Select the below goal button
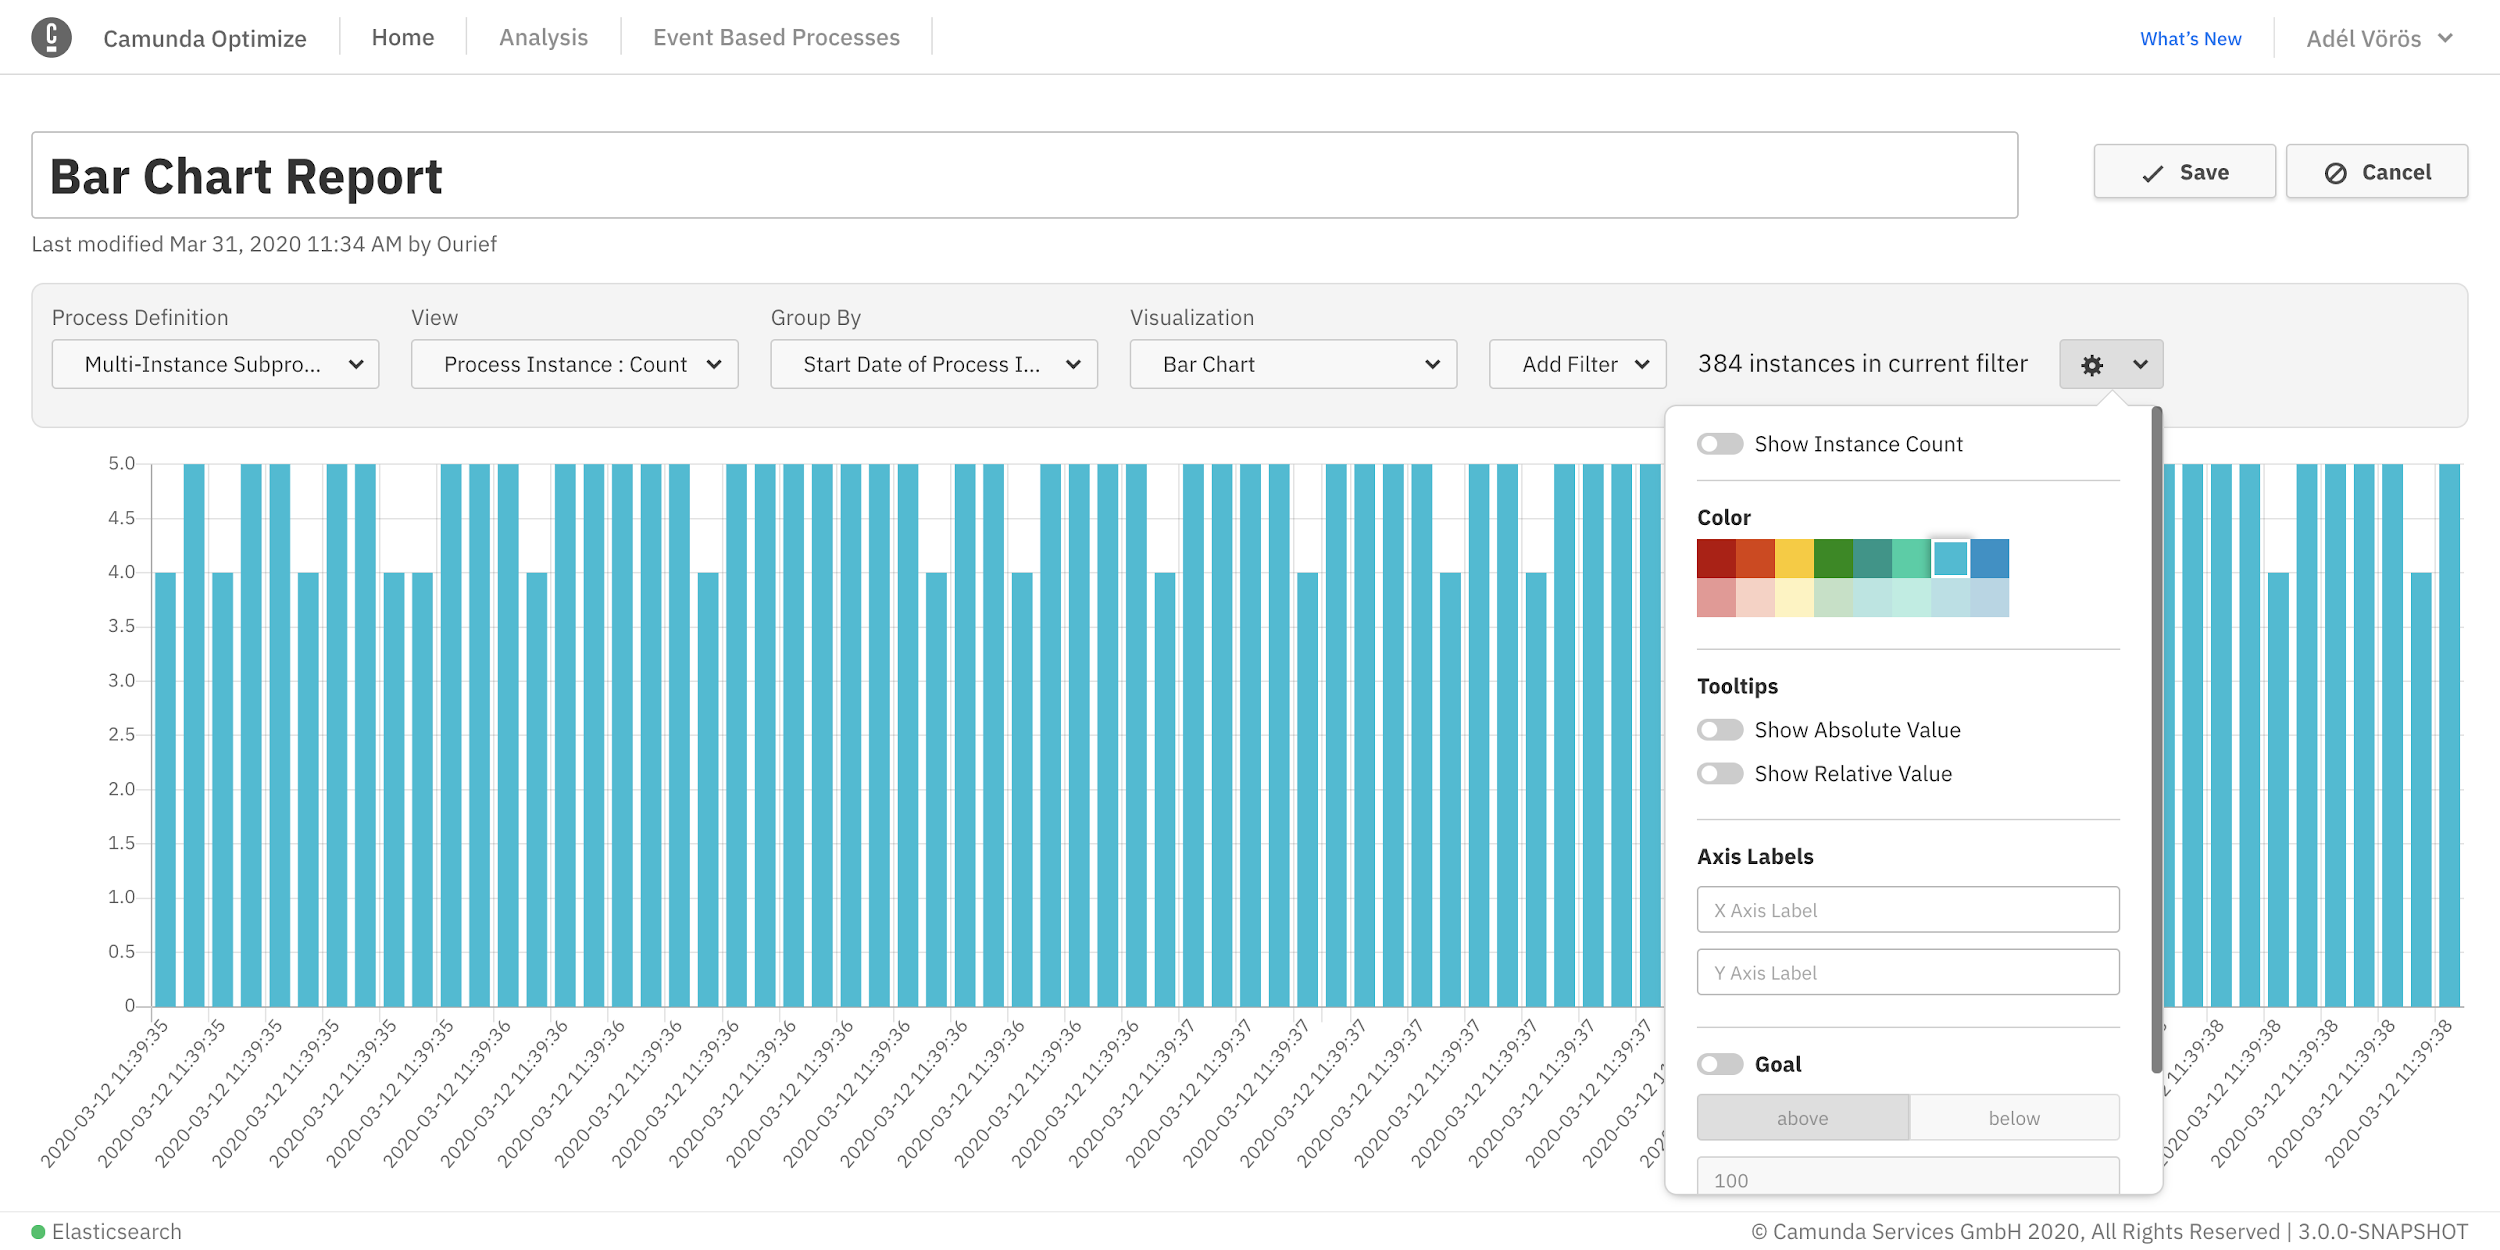 click(2013, 1118)
